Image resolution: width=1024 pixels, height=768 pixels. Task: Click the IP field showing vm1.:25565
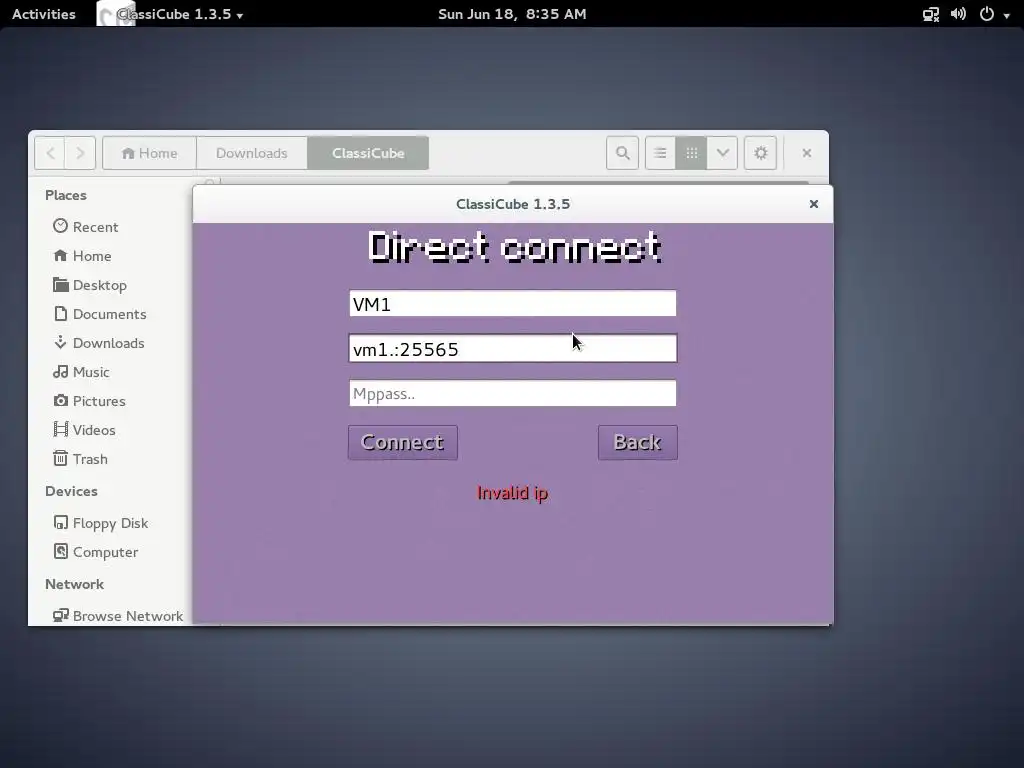[513, 349]
